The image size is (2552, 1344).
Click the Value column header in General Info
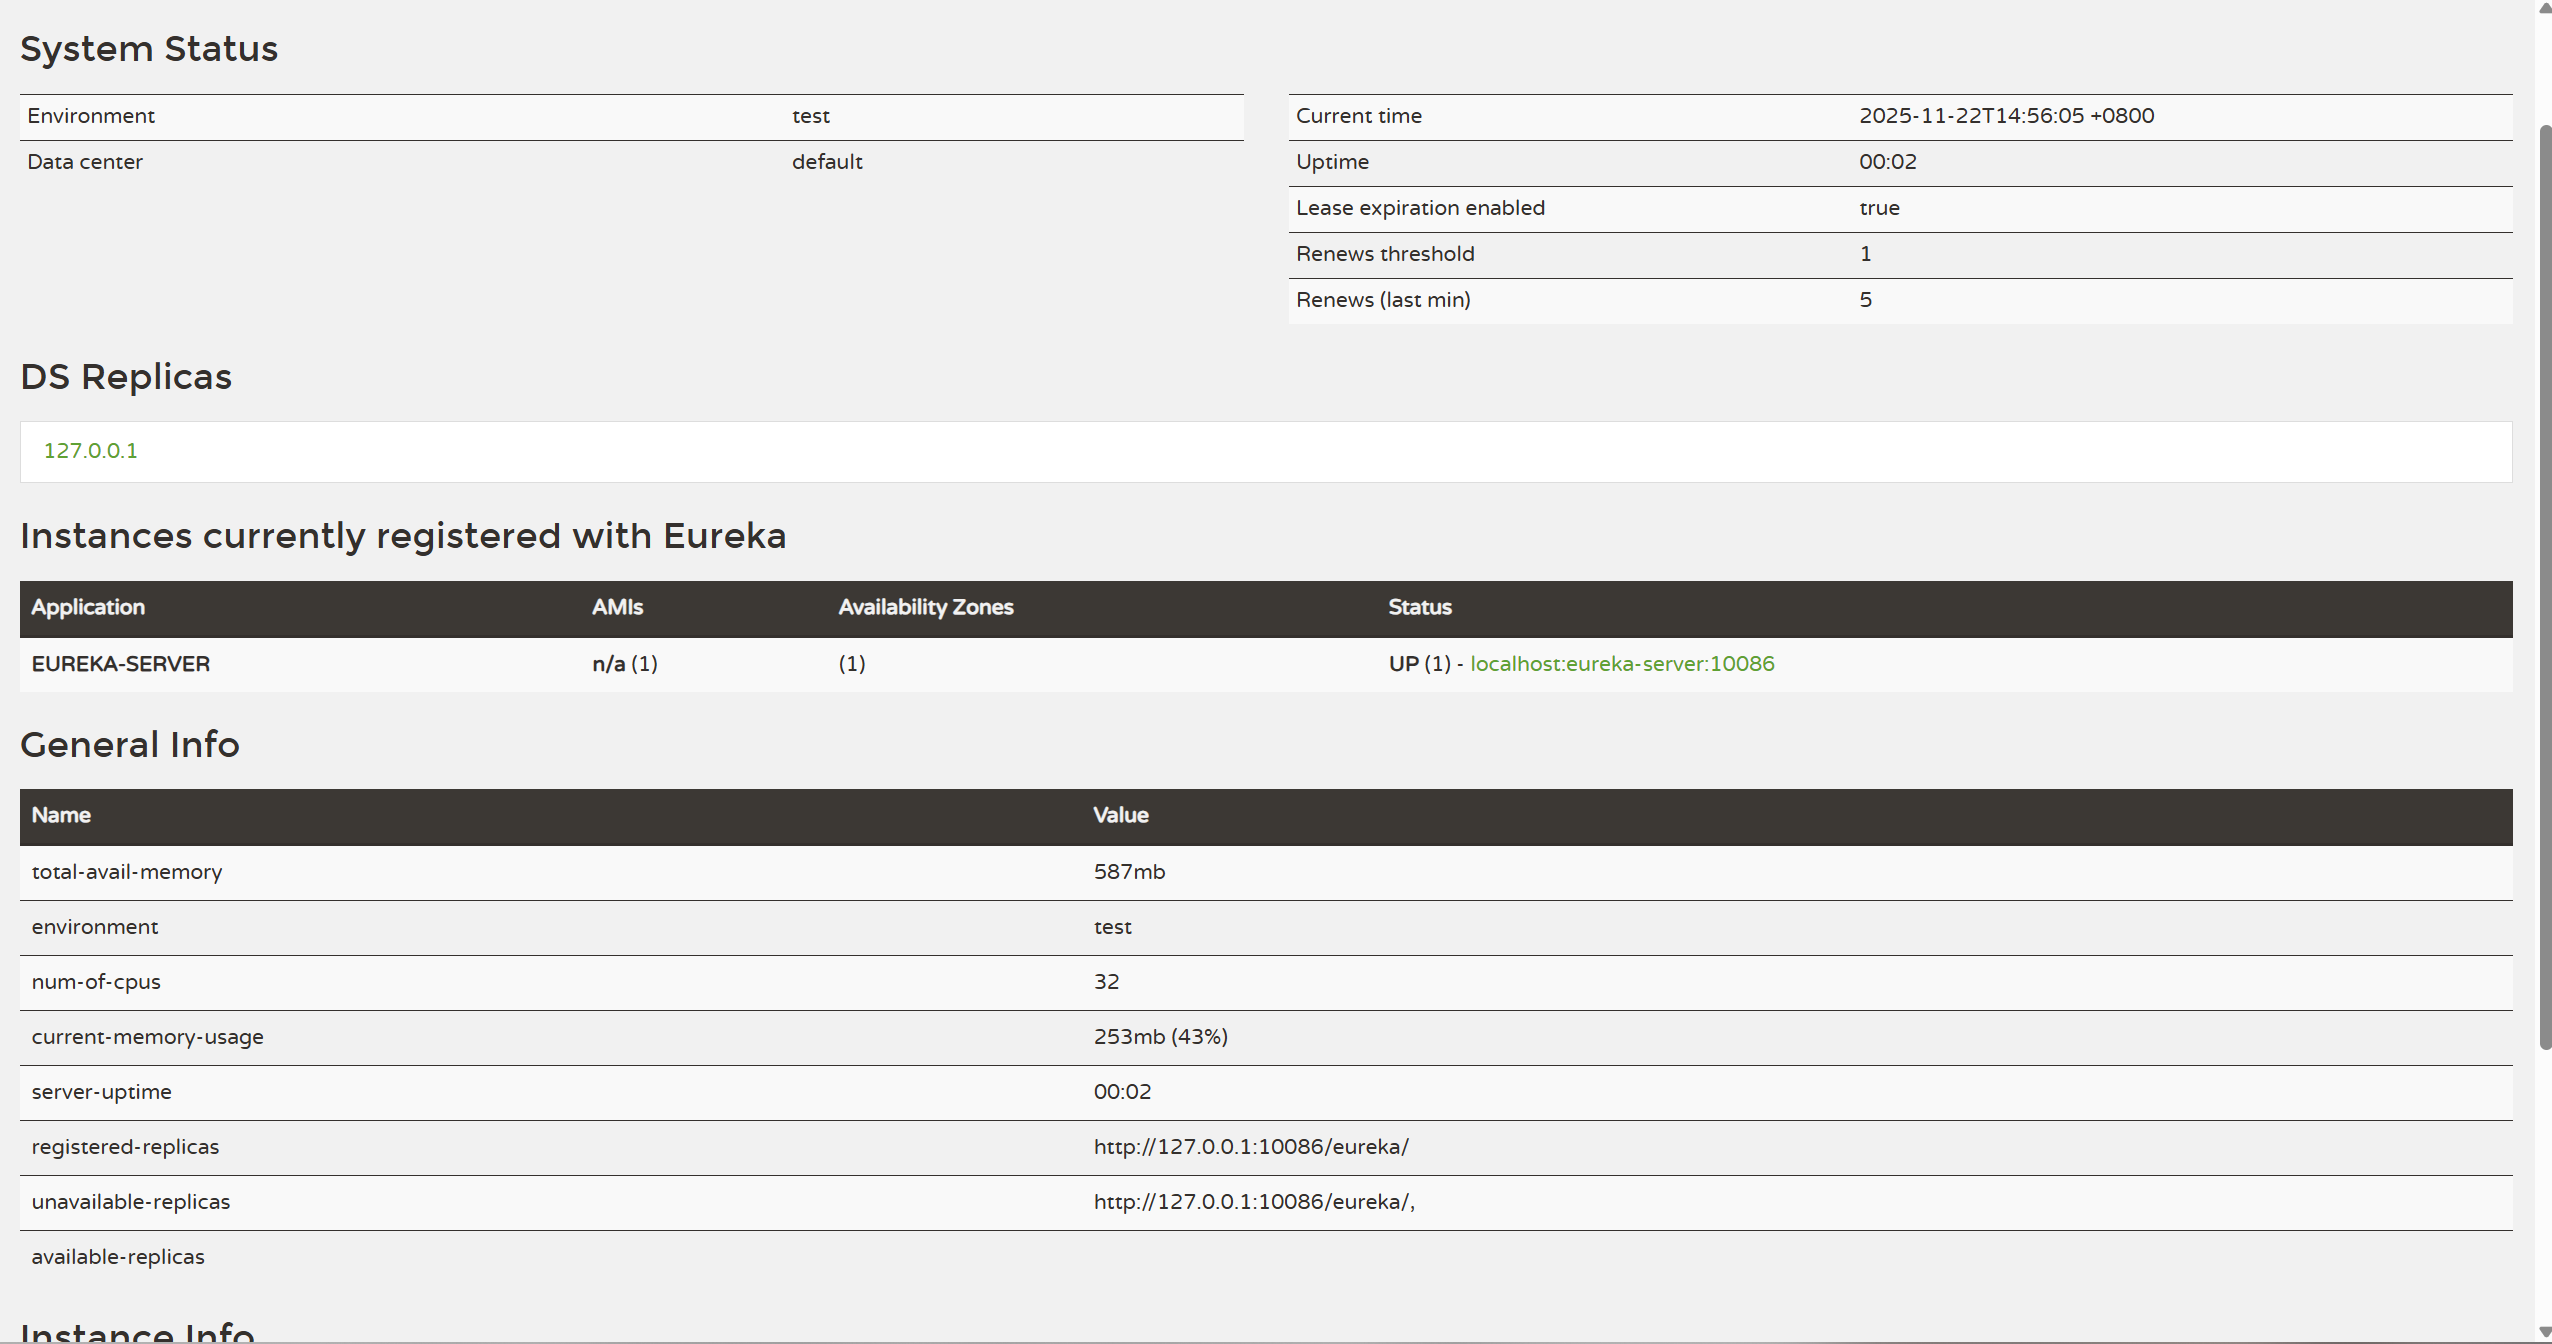(x=1120, y=815)
